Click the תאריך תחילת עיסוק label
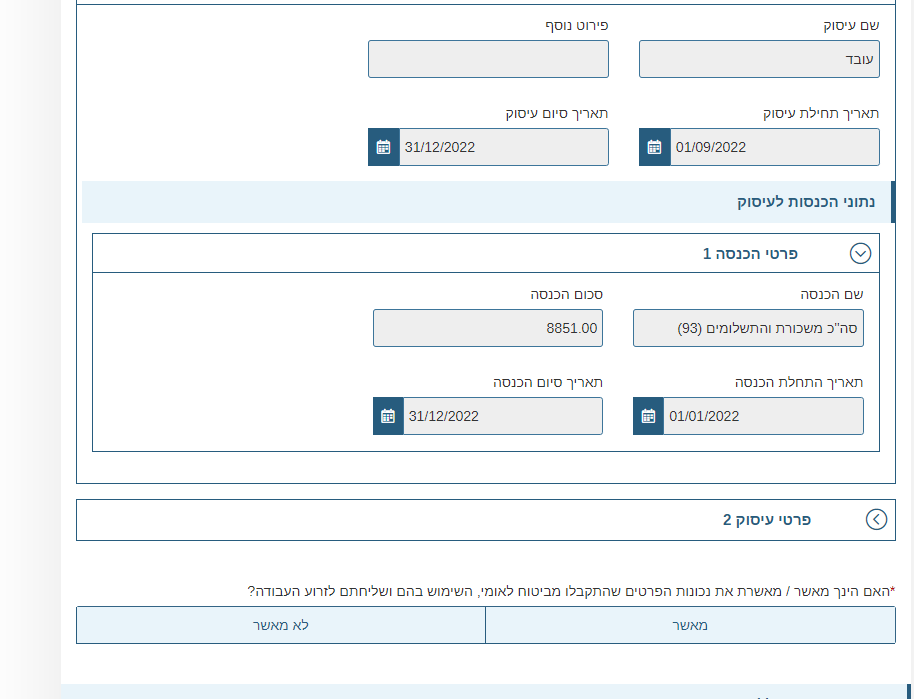Viewport: 914px width, 699px height. (x=821, y=113)
